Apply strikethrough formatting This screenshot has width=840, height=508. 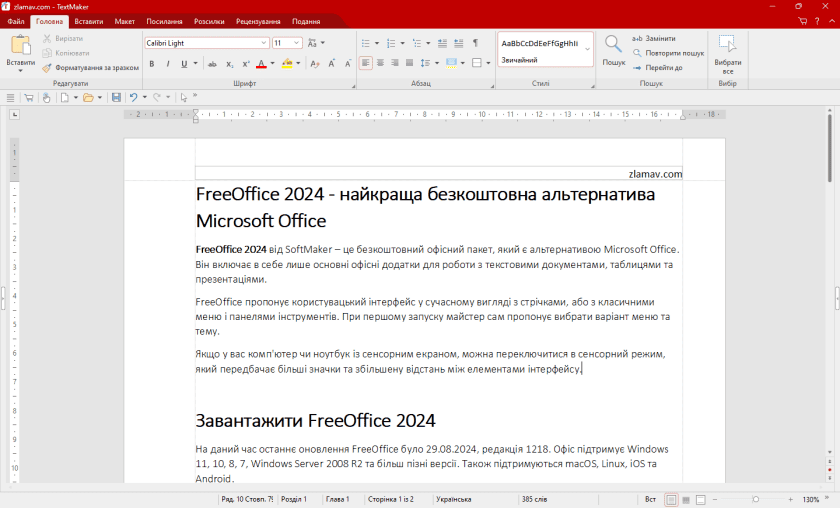212,64
